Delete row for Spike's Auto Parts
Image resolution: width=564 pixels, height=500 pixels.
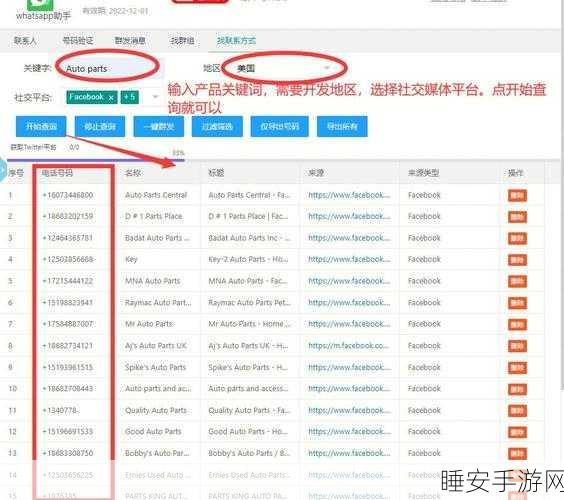click(517, 368)
